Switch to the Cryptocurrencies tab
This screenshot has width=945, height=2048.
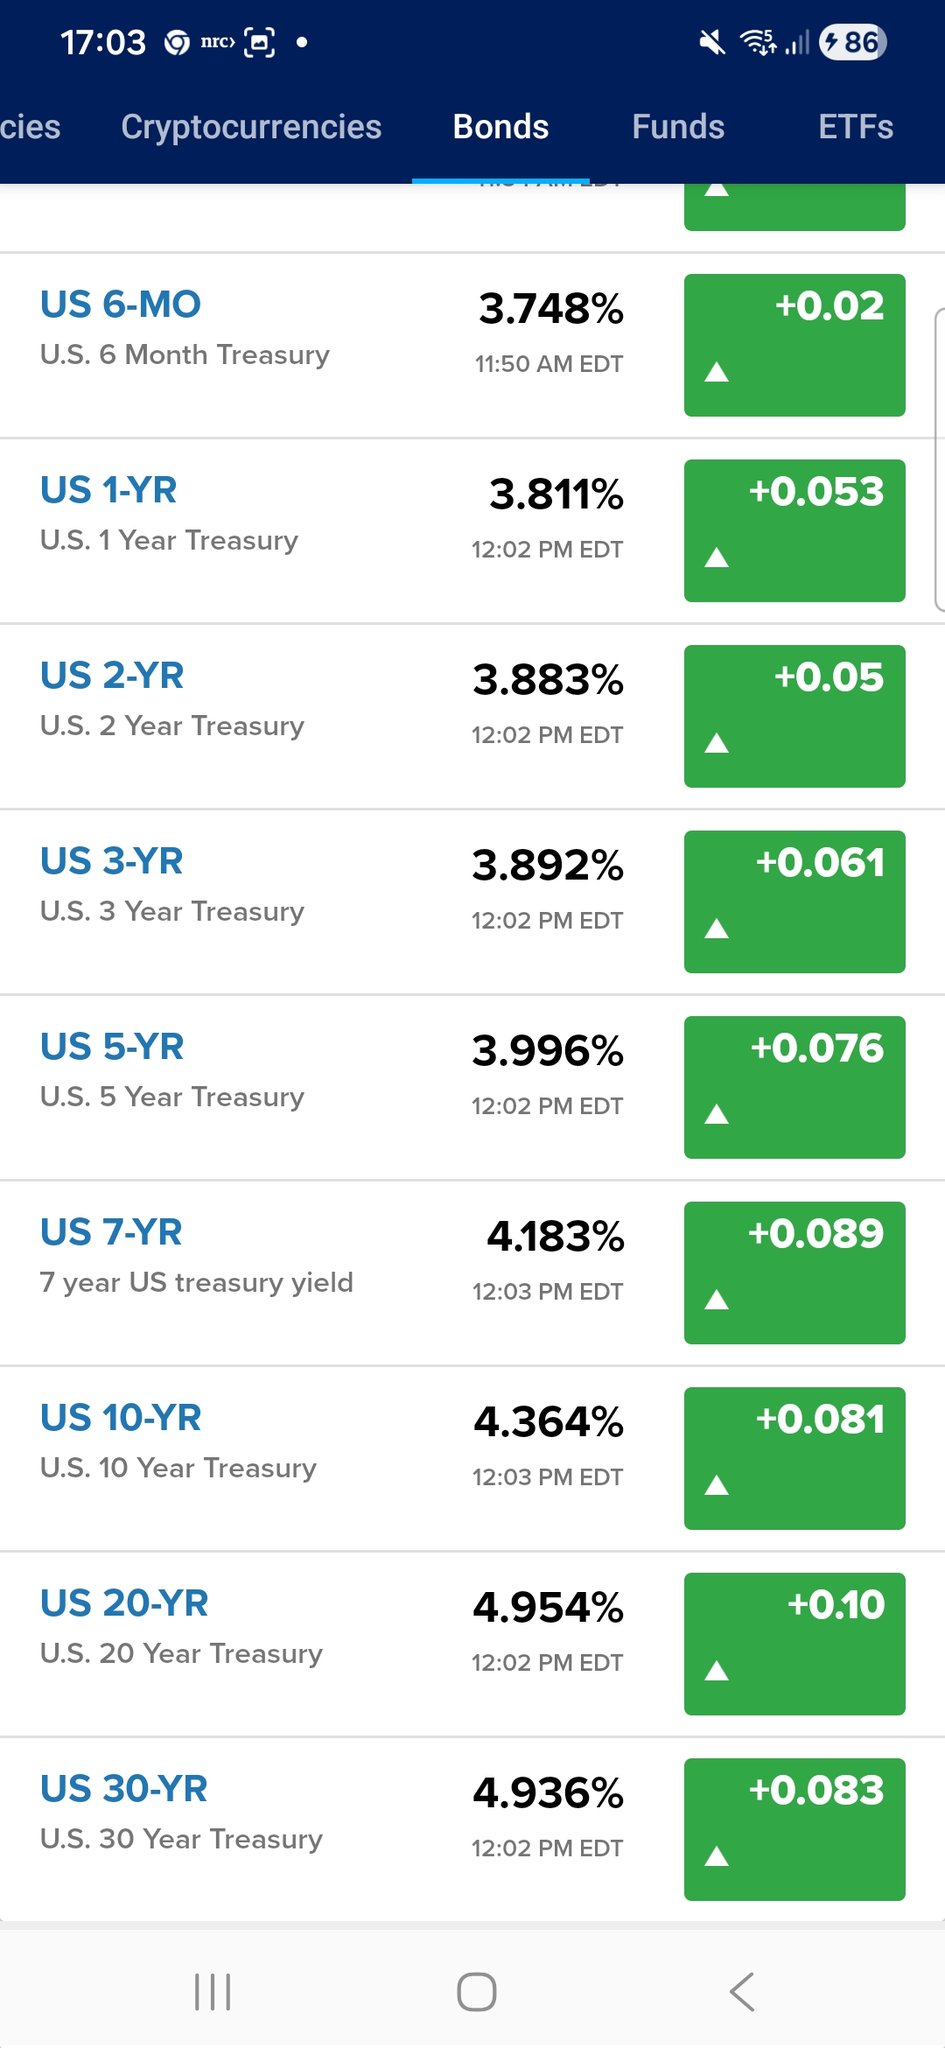(x=251, y=127)
